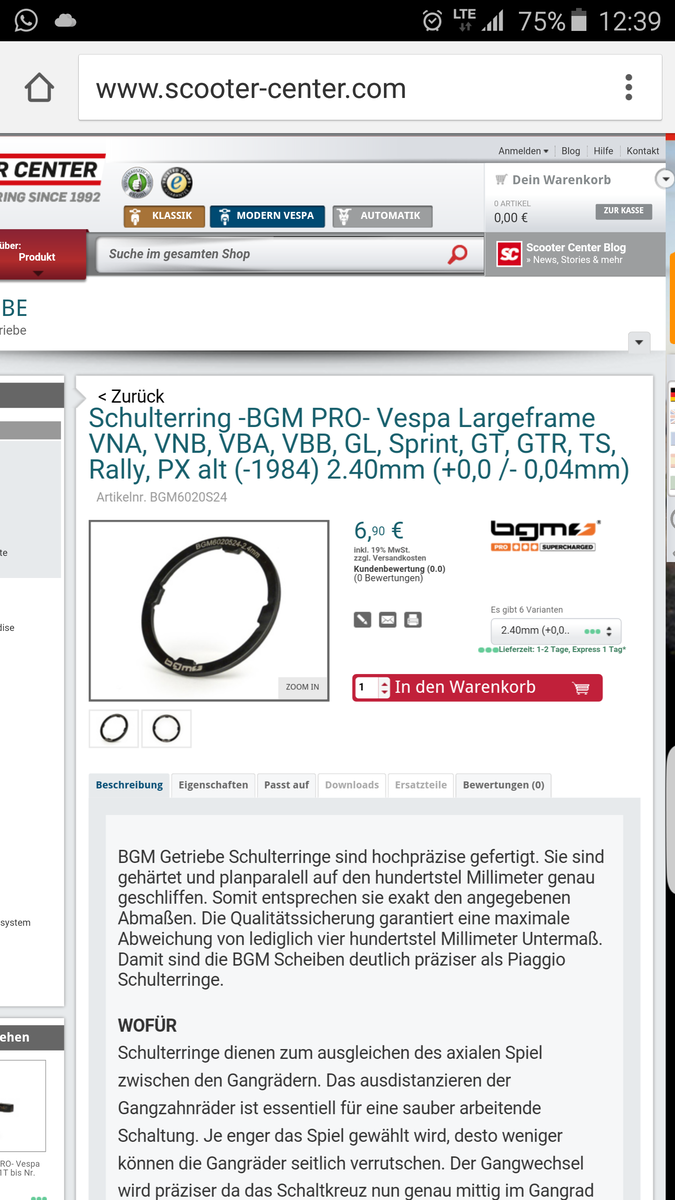Tap the browser home icon

tap(39, 88)
